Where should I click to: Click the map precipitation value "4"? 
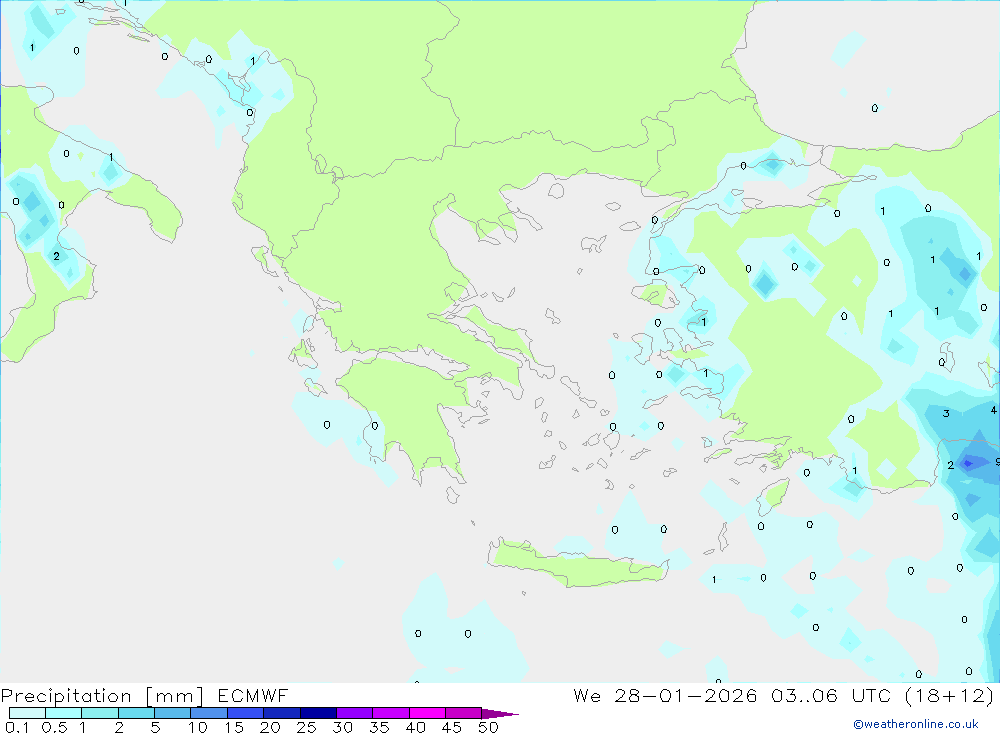tap(994, 410)
